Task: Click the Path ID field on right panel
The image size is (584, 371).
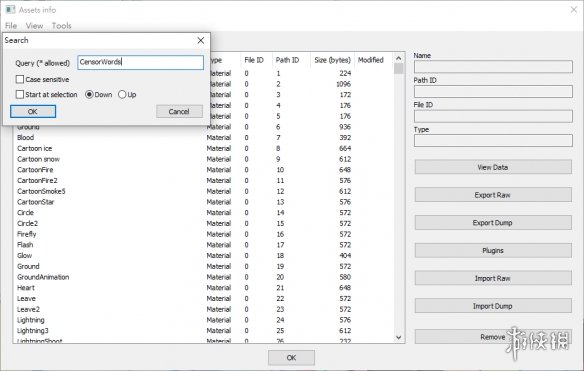Action: tap(493, 91)
